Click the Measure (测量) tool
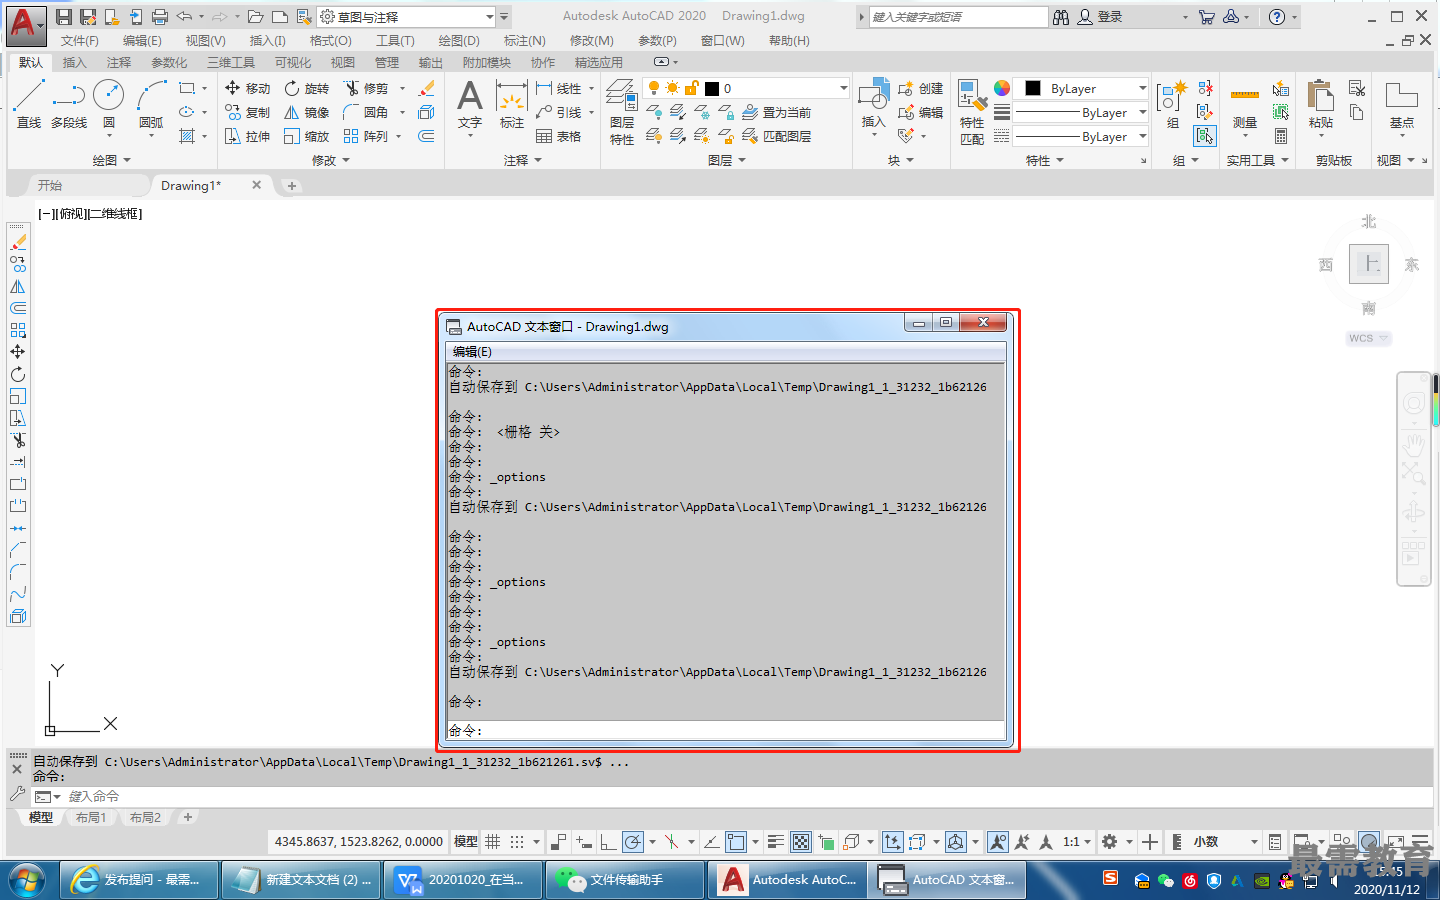Screen dimensions: 1440x900 click(1245, 104)
